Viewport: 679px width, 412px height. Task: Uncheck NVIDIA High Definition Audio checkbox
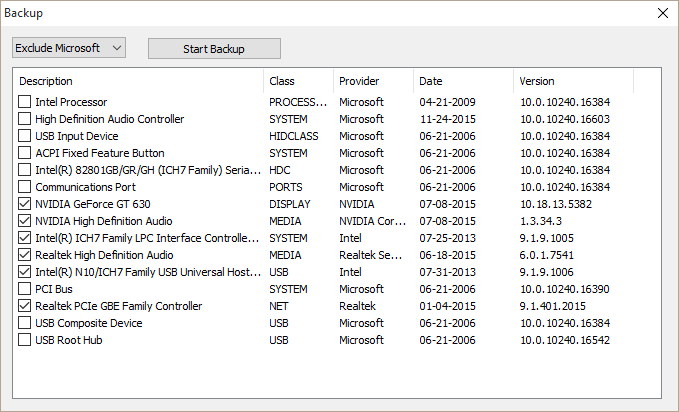point(25,221)
